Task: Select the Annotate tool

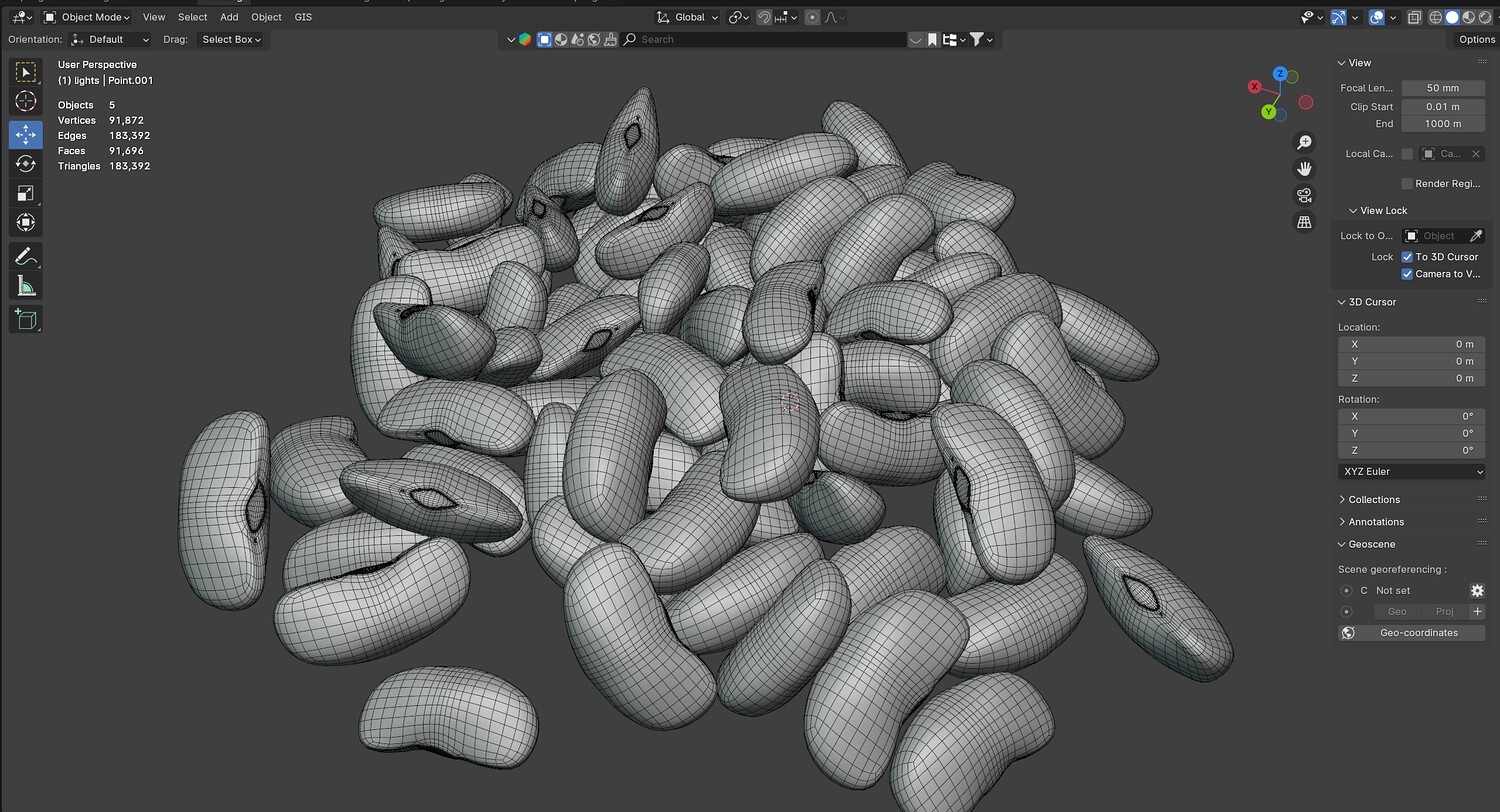Action: pyautogui.click(x=26, y=257)
